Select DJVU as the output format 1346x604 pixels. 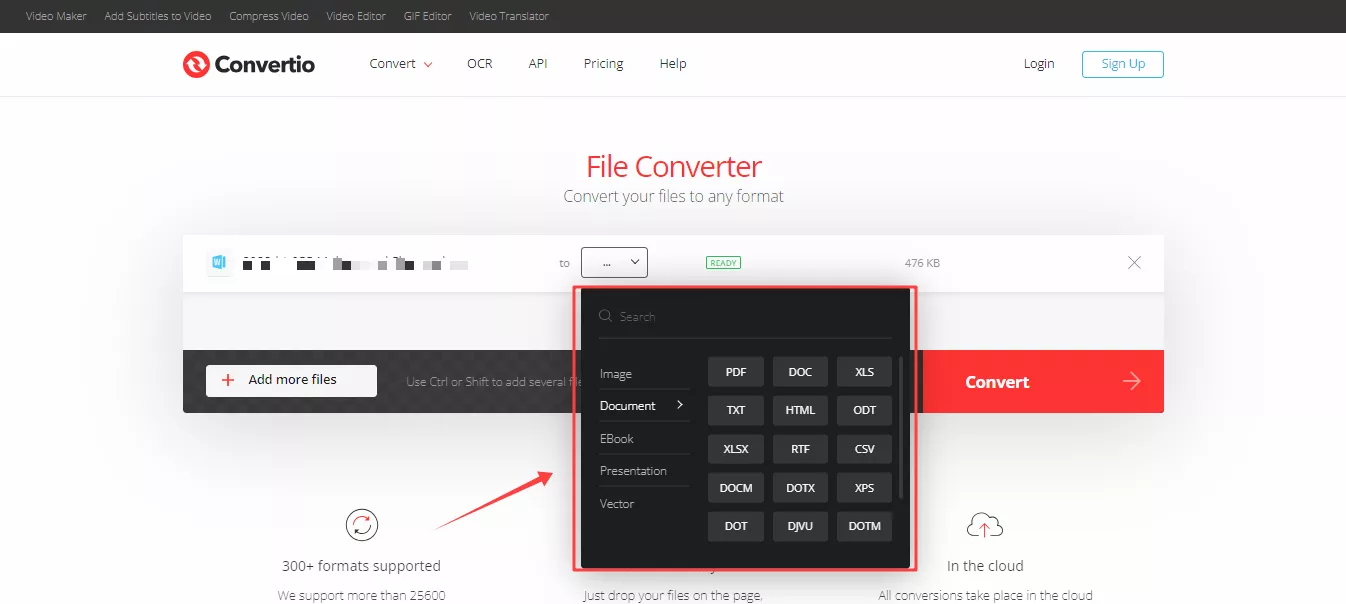pos(800,526)
